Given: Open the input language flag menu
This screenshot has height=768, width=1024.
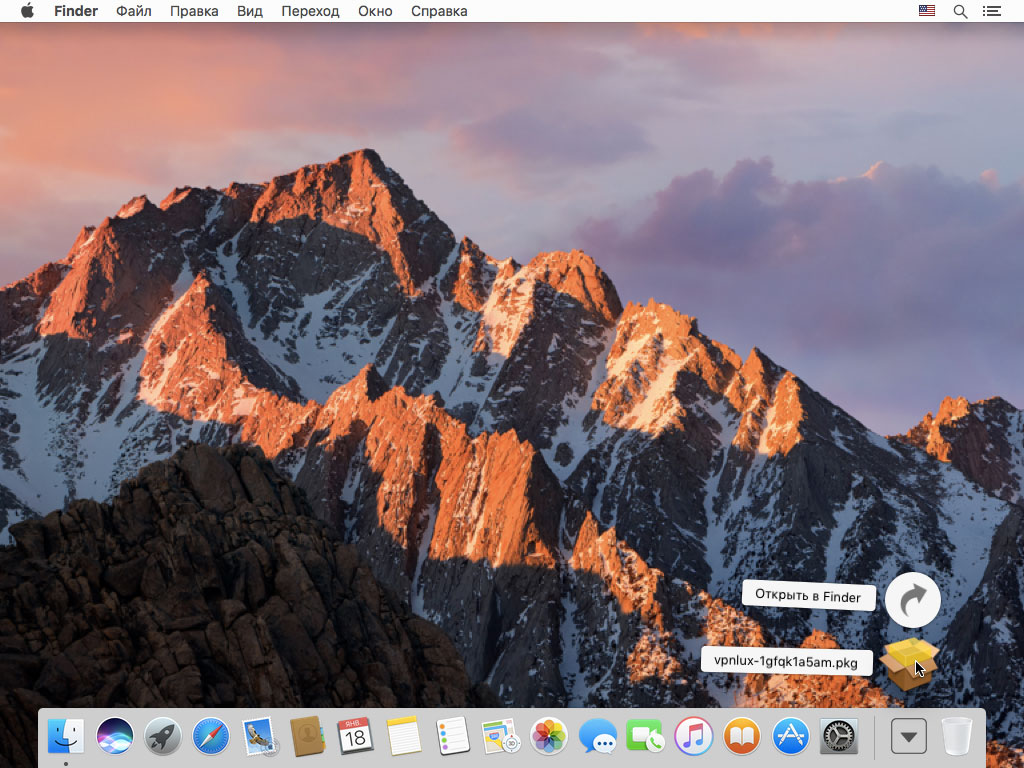Looking at the screenshot, I should tap(927, 11).
